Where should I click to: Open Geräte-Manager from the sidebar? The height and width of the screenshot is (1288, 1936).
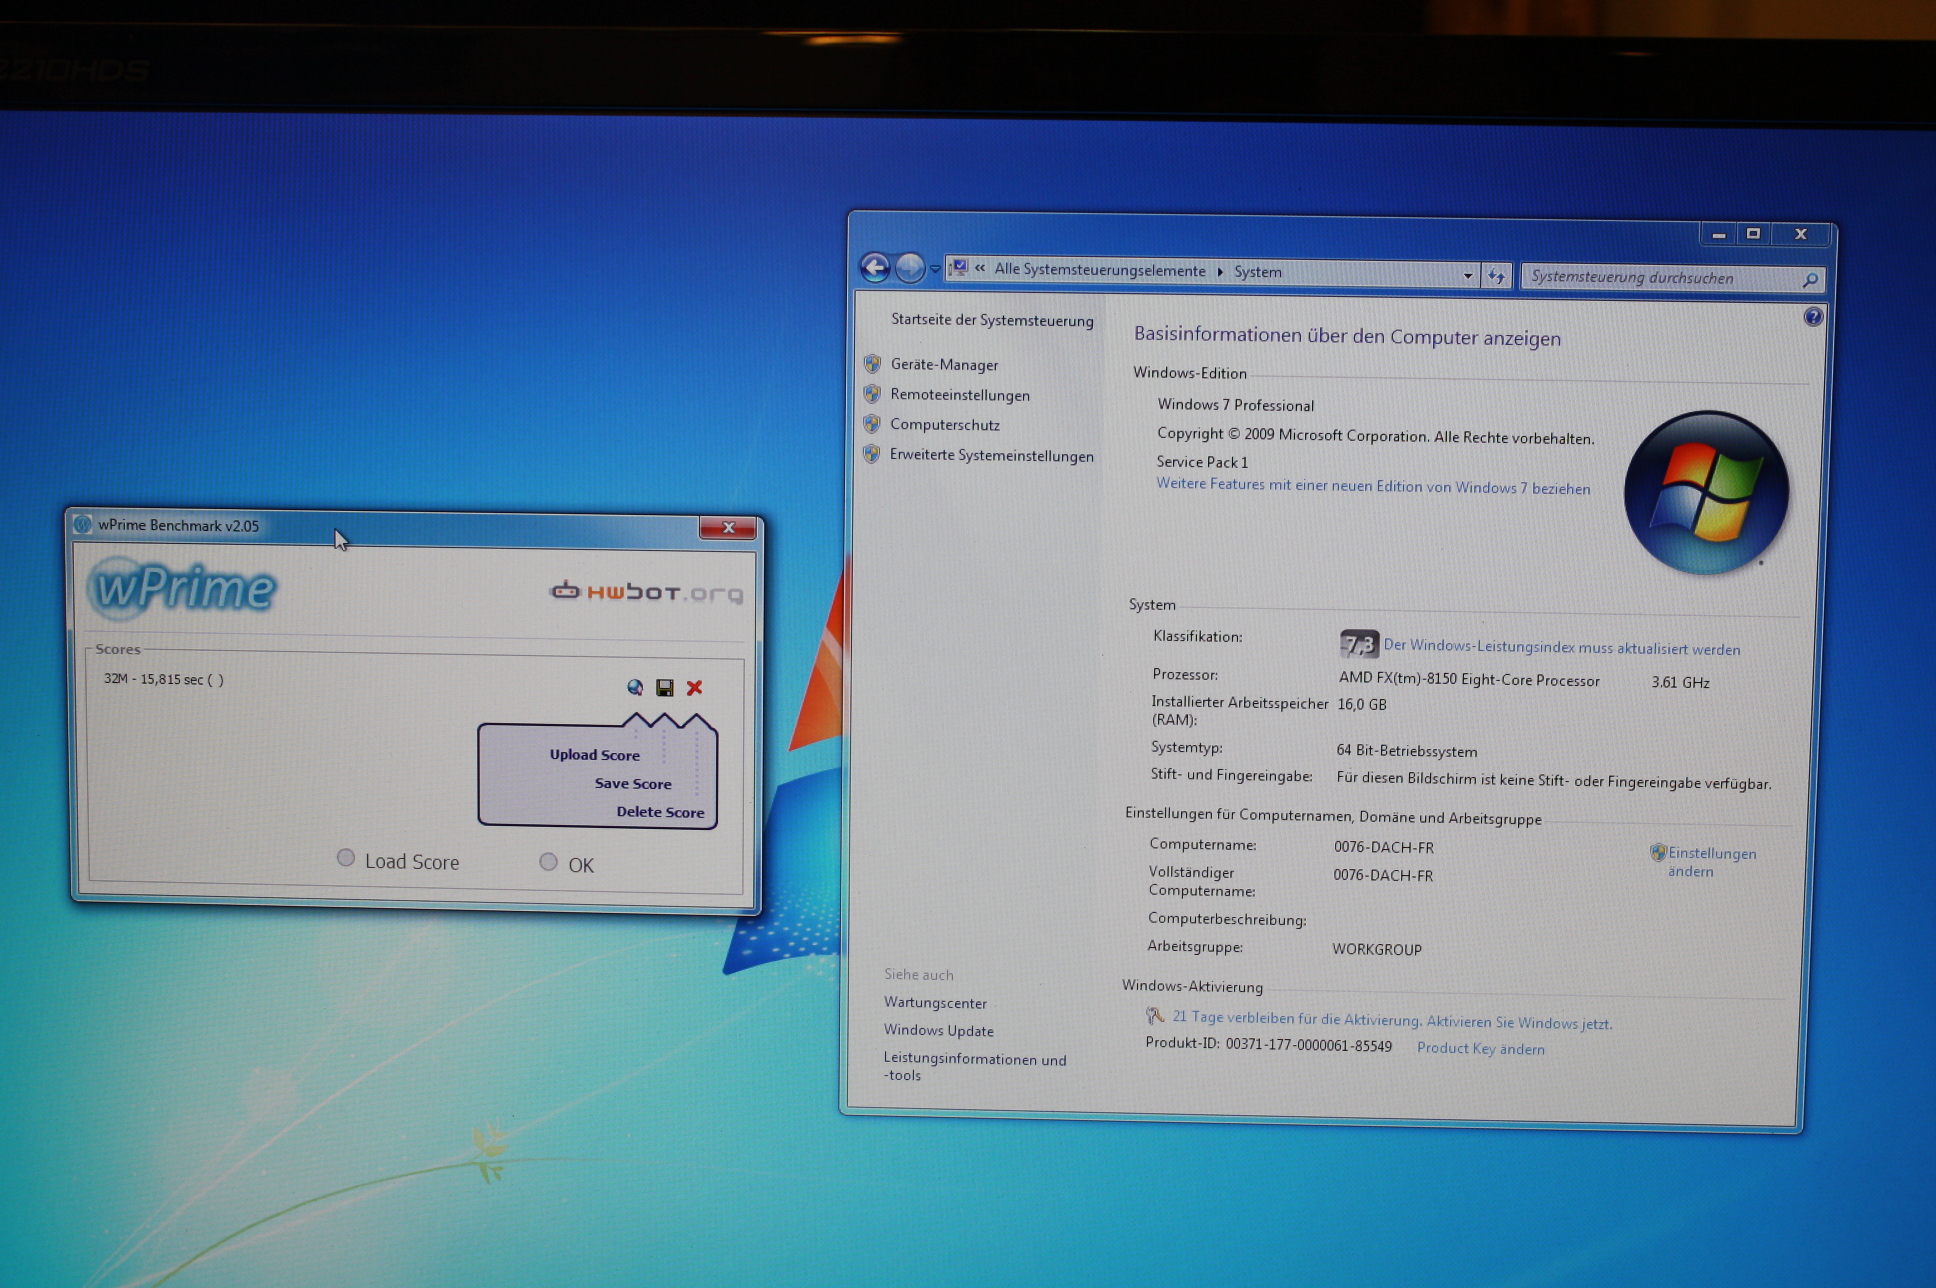point(943,365)
